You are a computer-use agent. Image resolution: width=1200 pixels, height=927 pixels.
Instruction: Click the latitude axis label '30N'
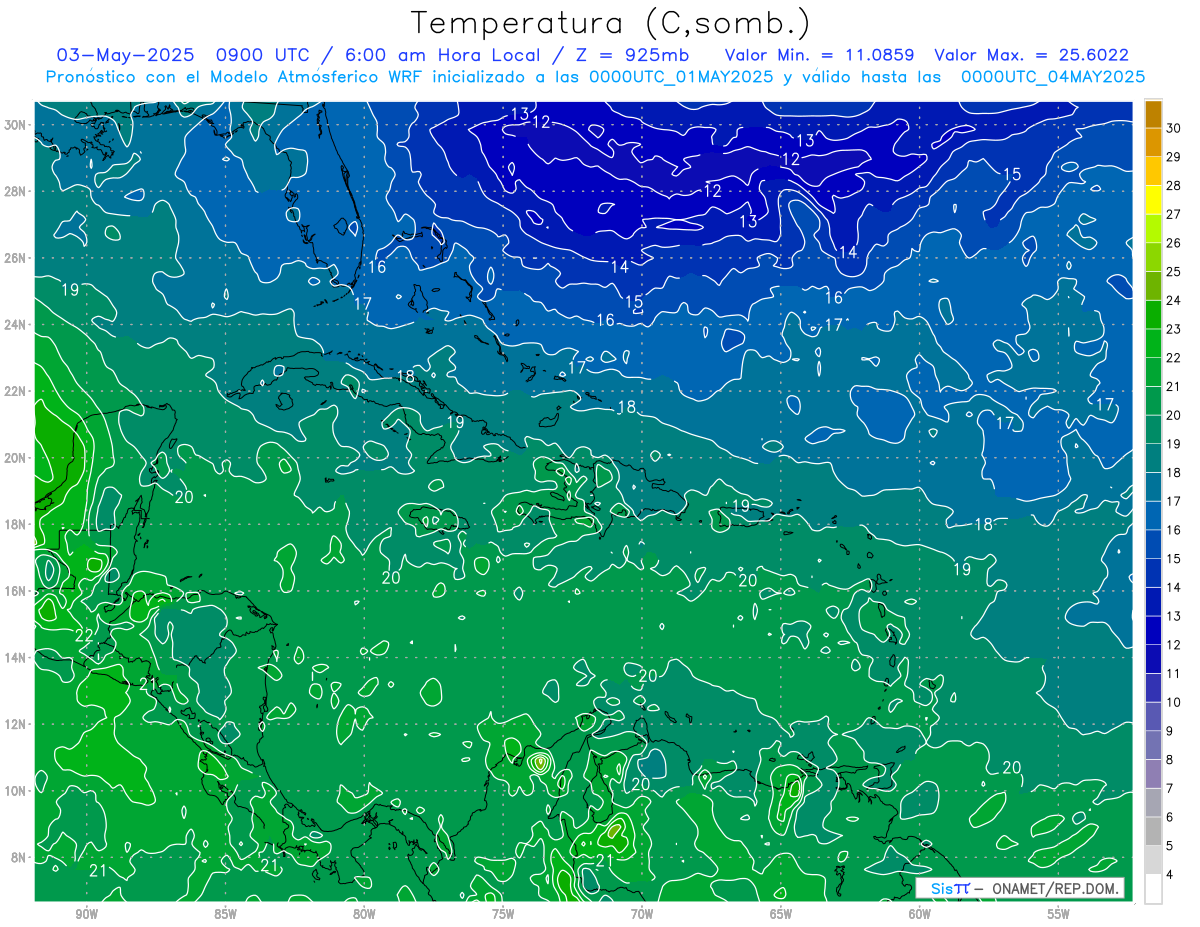[16, 125]
